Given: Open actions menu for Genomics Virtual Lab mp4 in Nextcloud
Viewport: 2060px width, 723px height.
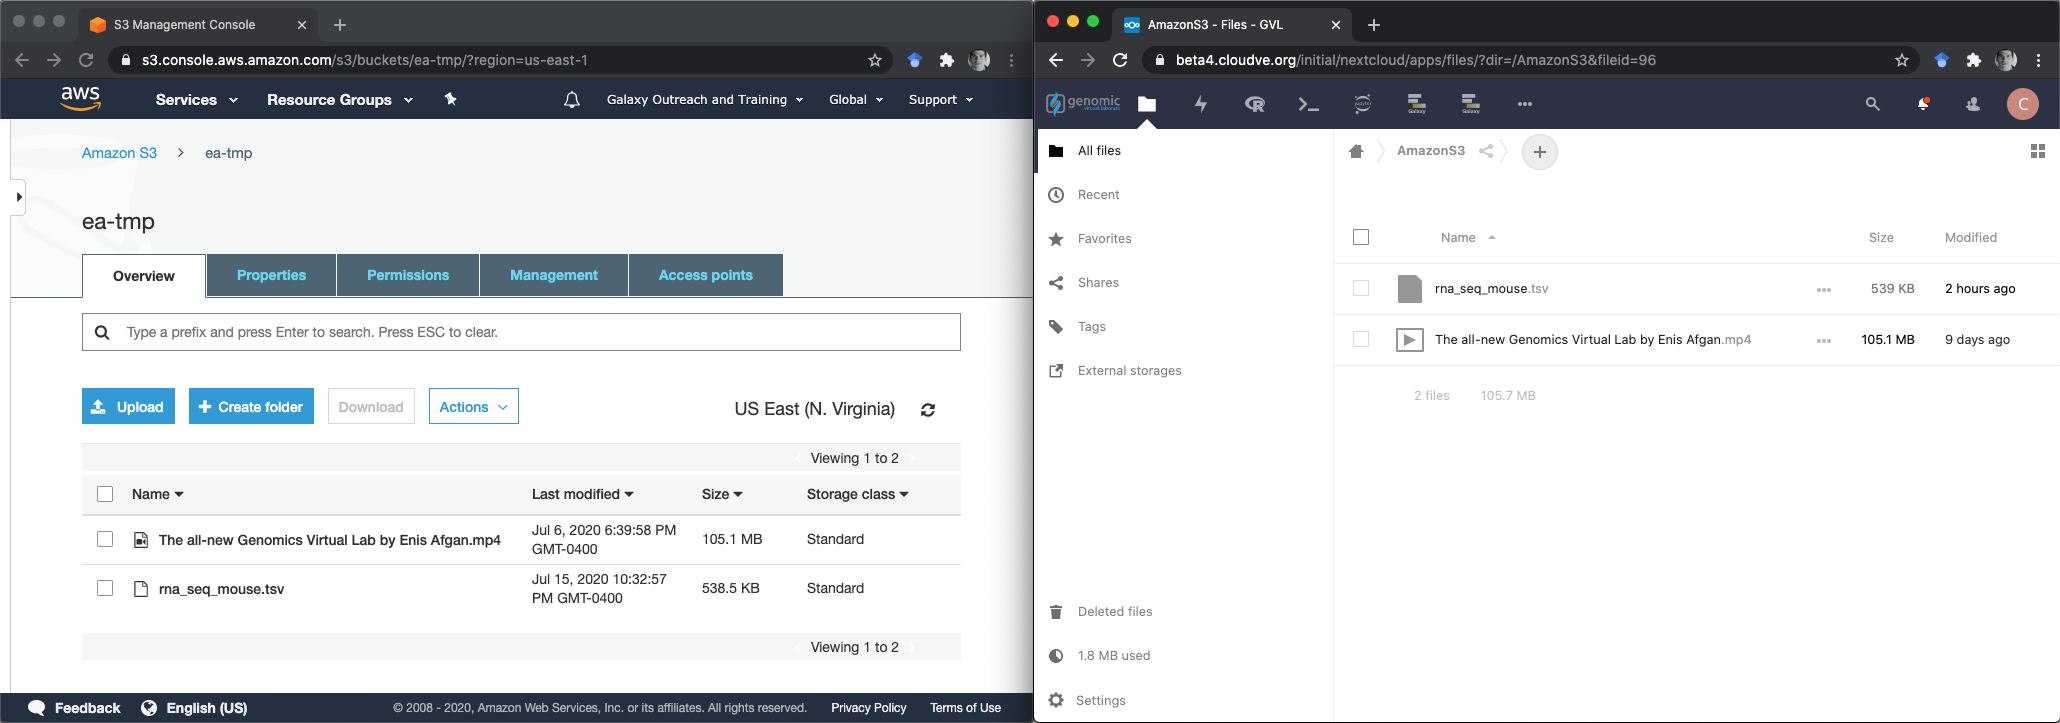Looking at the screenshot, I should point(1824,340).
